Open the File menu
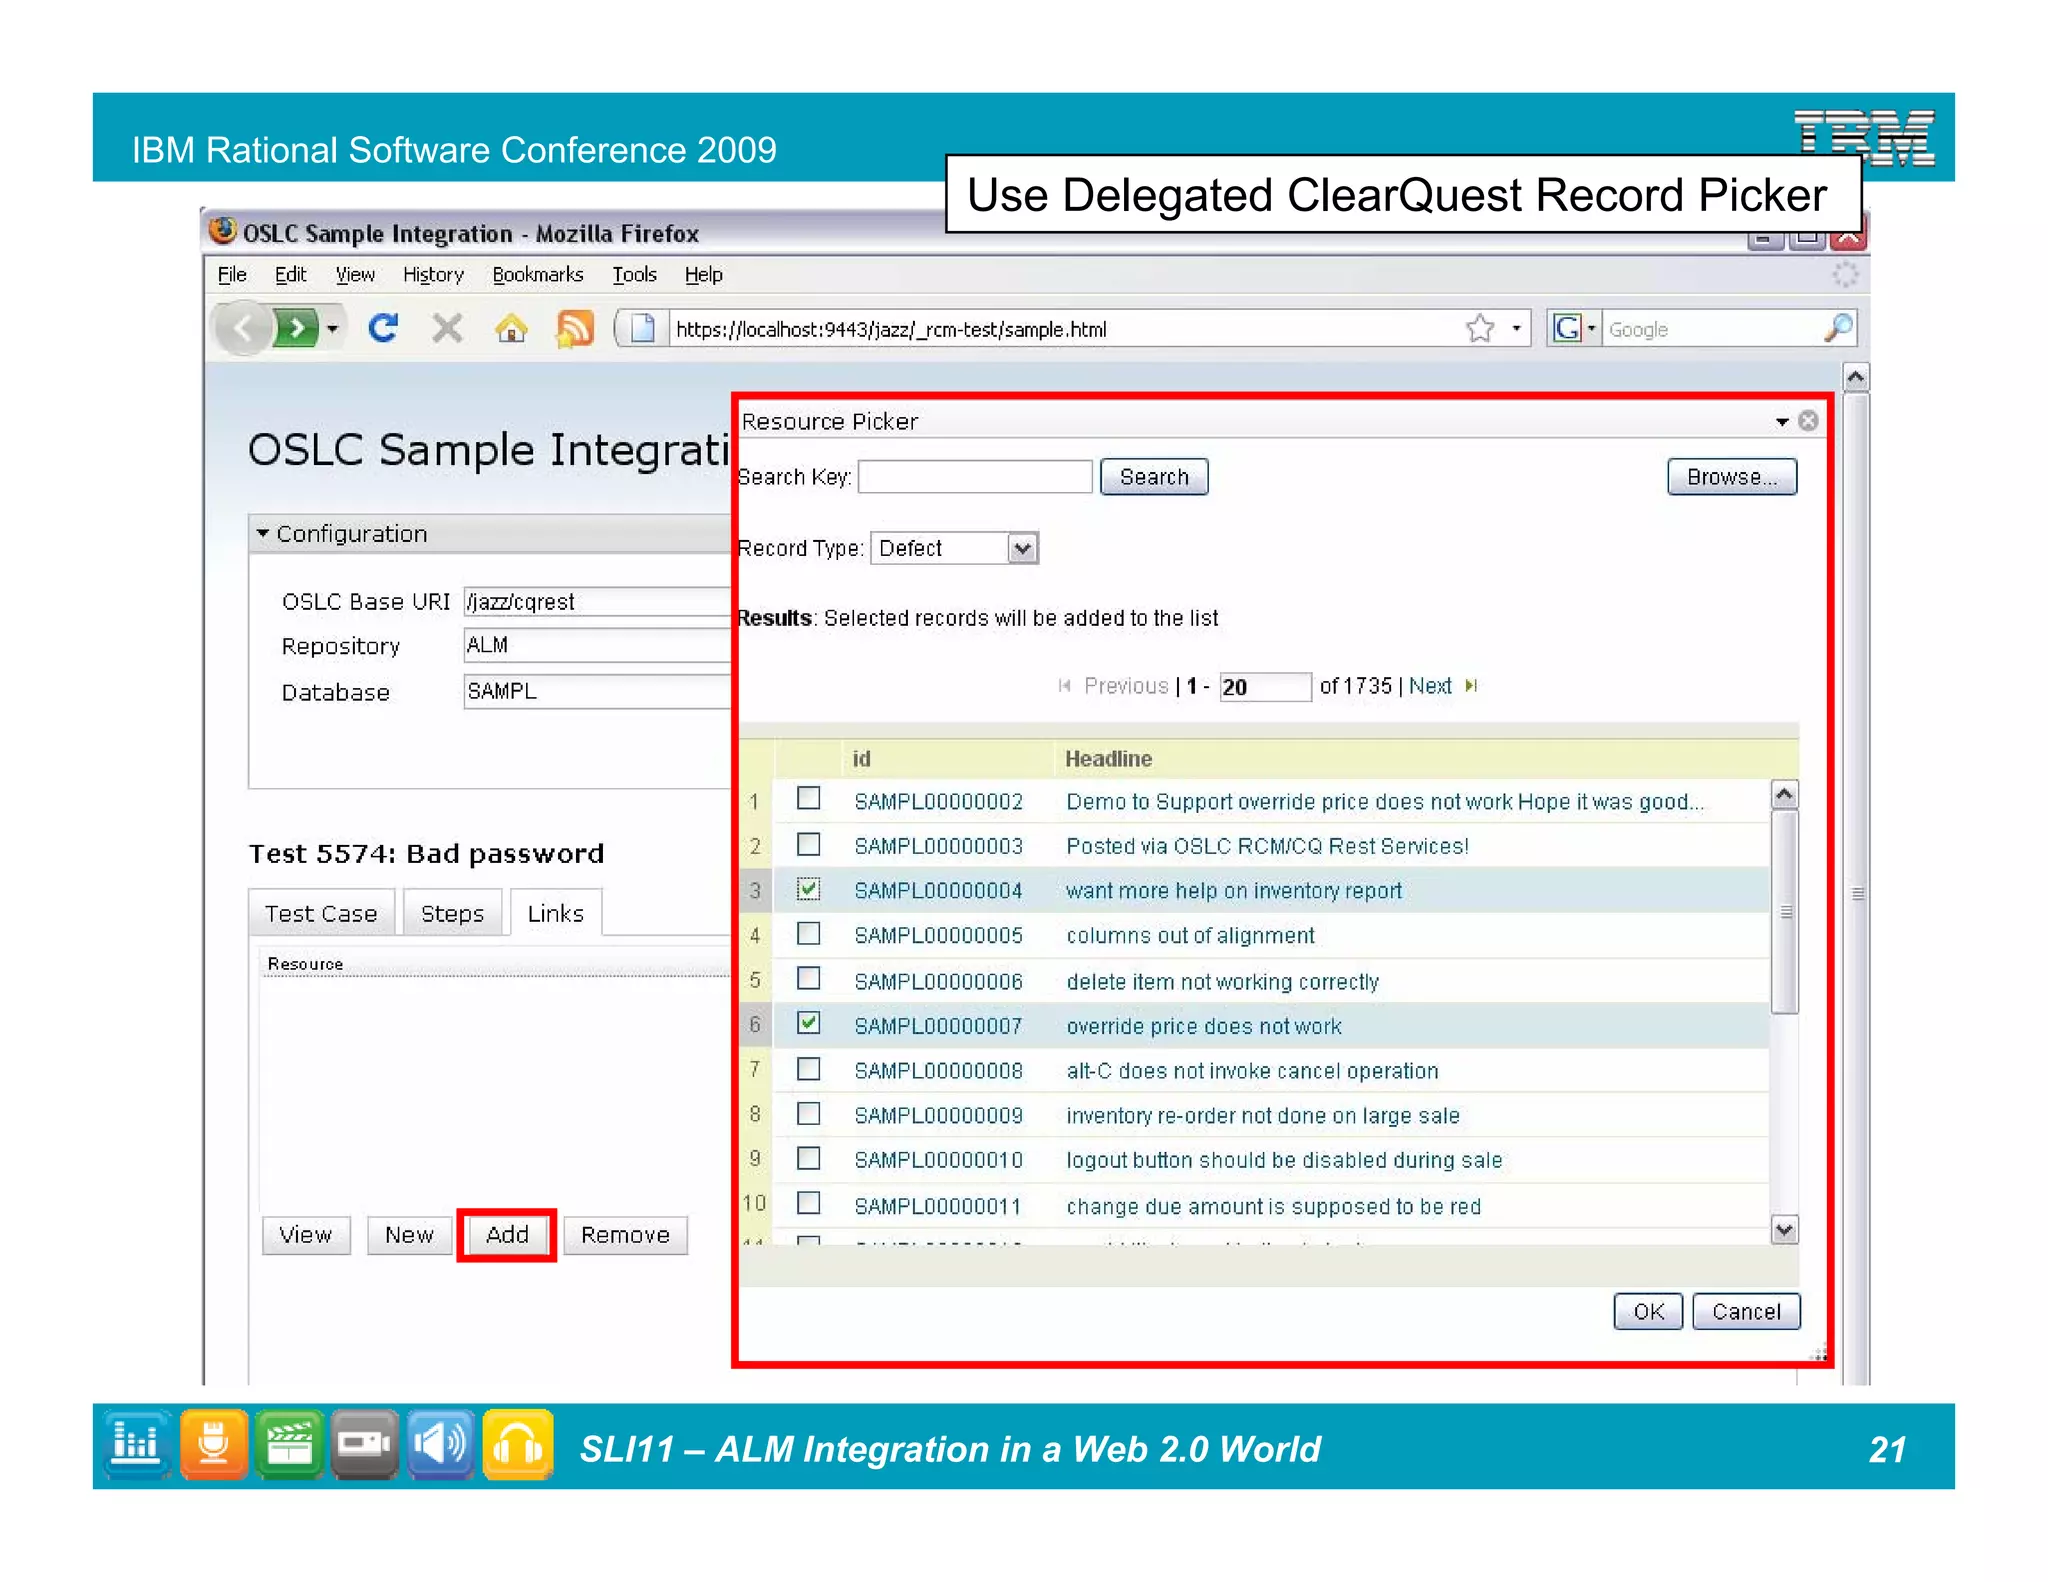This screenshot has width=2048, height=1582. (232, 274)
